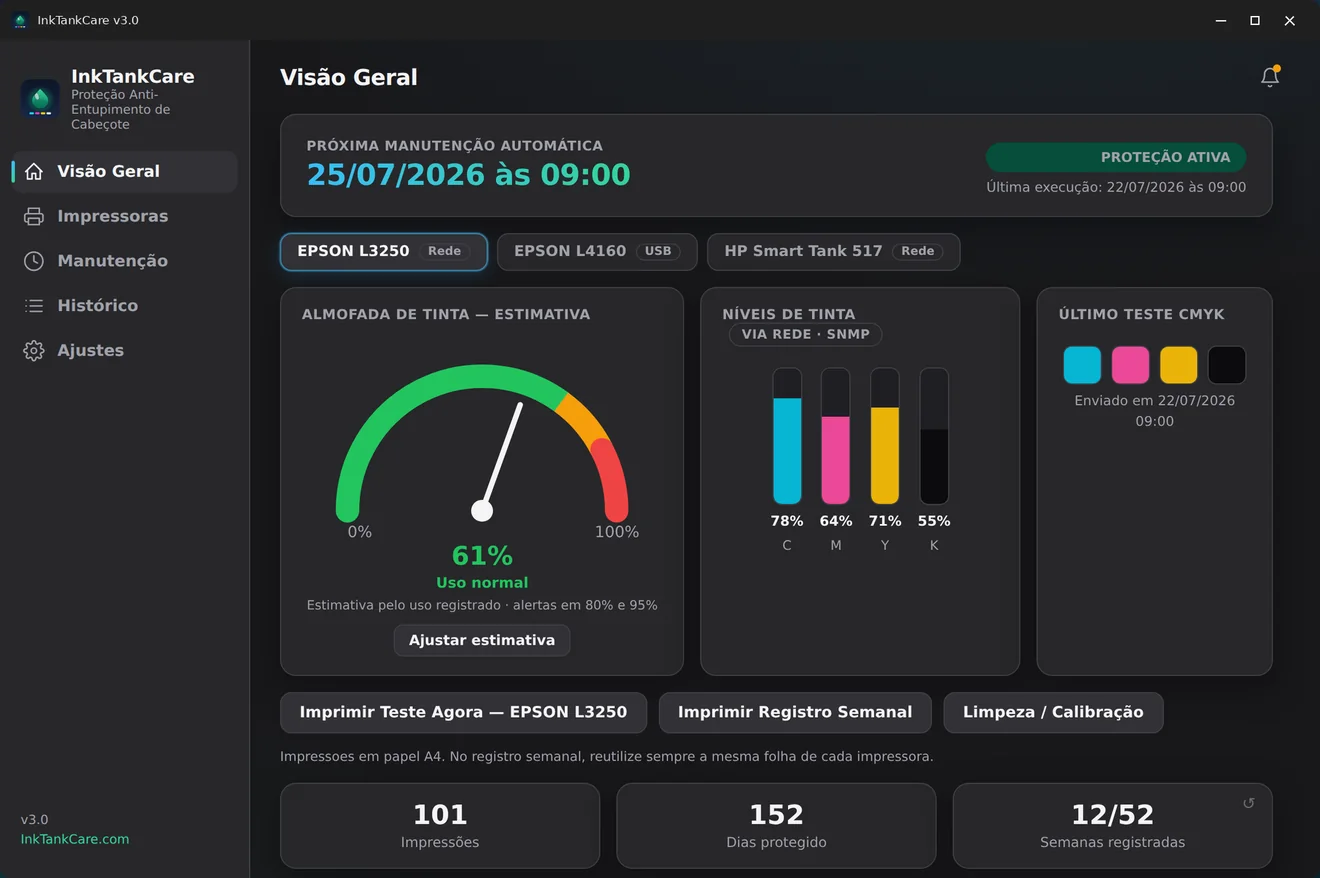Viewport: 1320px width, 878px height.
Task: Click Imprimir Teste Agora — EPSON L3250
Action: coord(463,713)
